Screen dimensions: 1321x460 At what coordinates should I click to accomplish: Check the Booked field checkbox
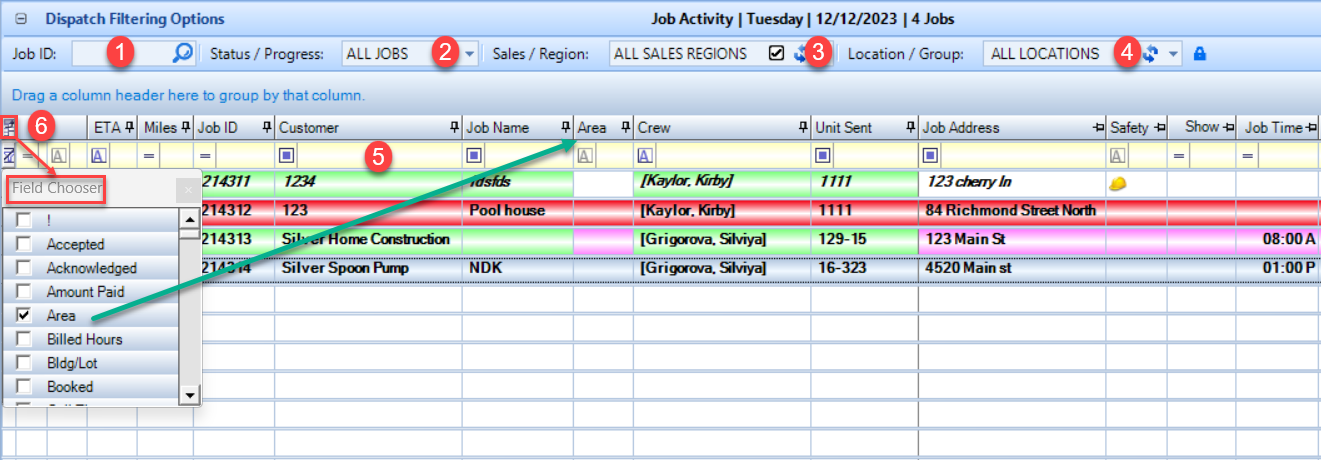click(24, 386)
